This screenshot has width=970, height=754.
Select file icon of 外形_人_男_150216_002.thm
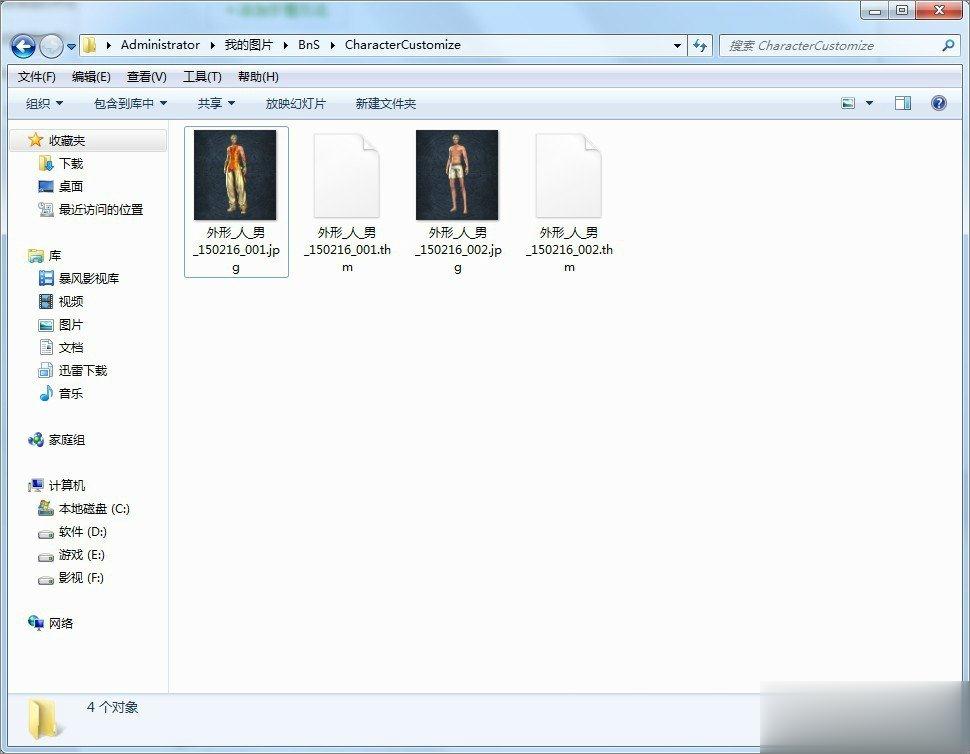pyautogui.click(x=569, y=176)
